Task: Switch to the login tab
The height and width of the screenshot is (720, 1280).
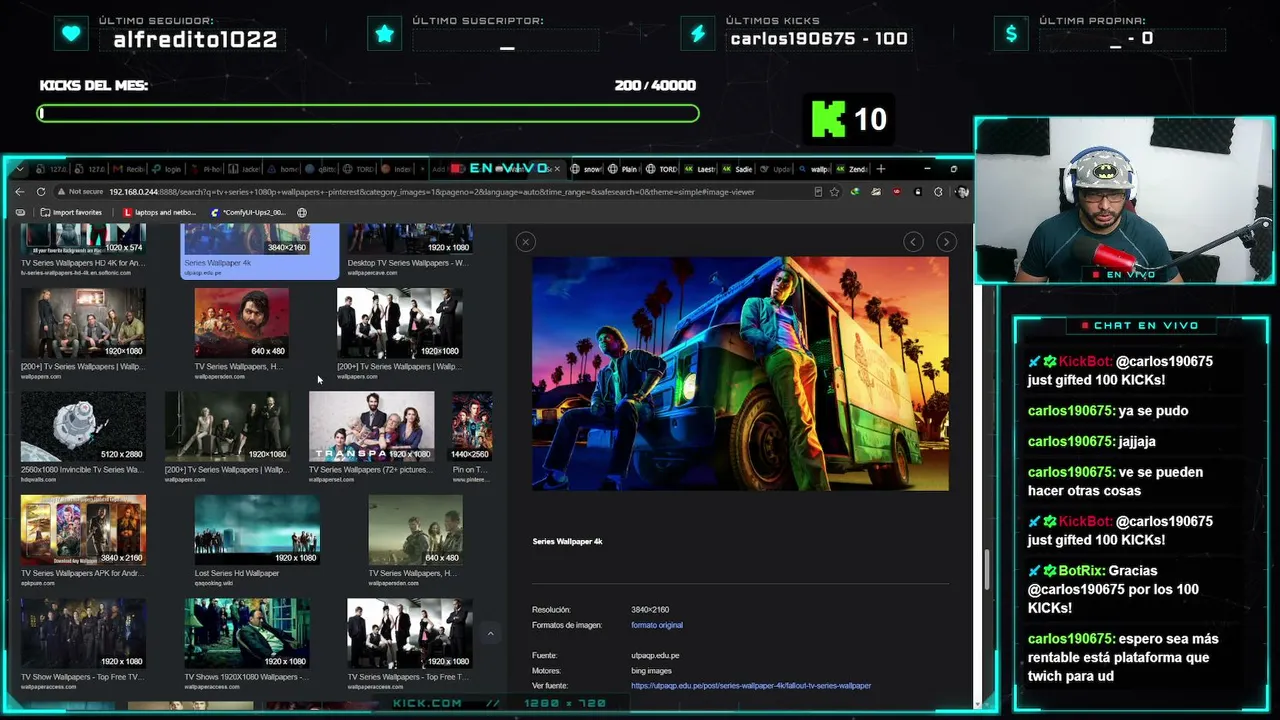Action: point(166,169)
